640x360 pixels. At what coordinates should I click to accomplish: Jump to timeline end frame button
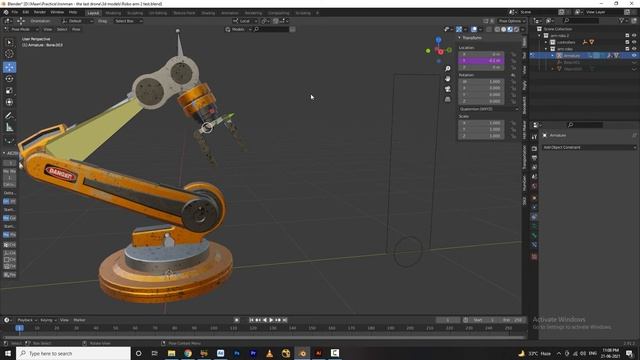coord(285,320)
